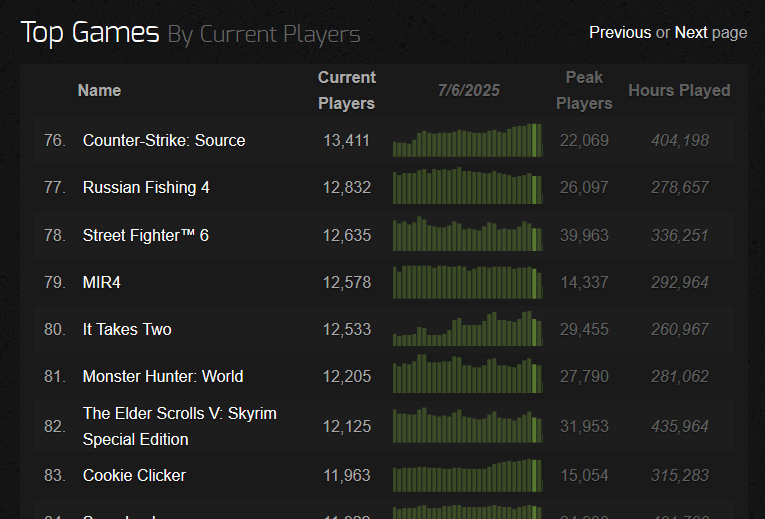The image size is (765, 519).
Task: Click hours played value 278,657
Action: [680, 187]
